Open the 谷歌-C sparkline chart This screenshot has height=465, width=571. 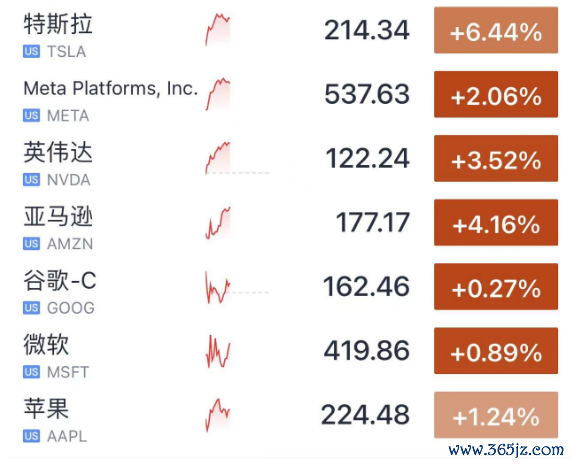218,287
